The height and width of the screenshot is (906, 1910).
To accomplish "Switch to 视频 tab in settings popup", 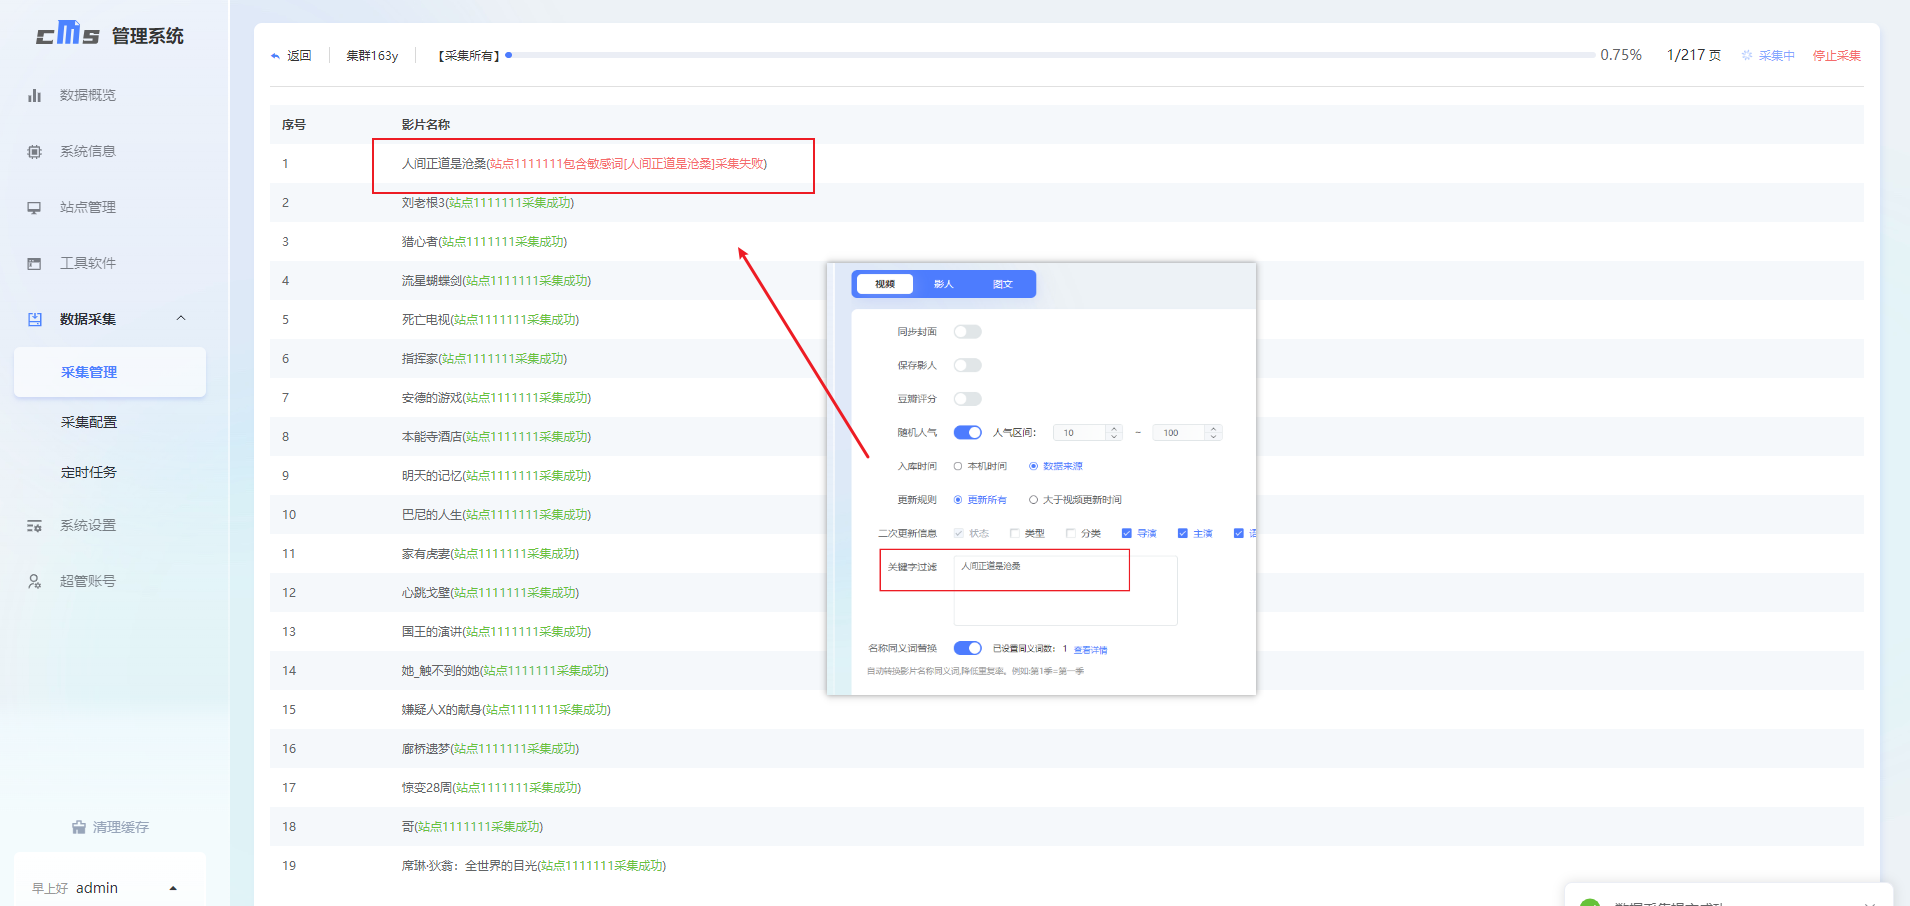I will (x=885, y=284).
